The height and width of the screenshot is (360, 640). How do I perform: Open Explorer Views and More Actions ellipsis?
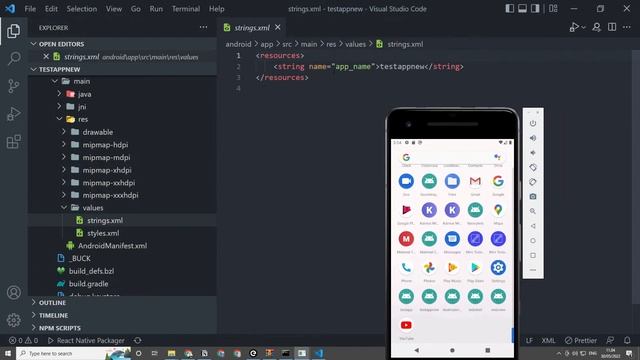203,27
